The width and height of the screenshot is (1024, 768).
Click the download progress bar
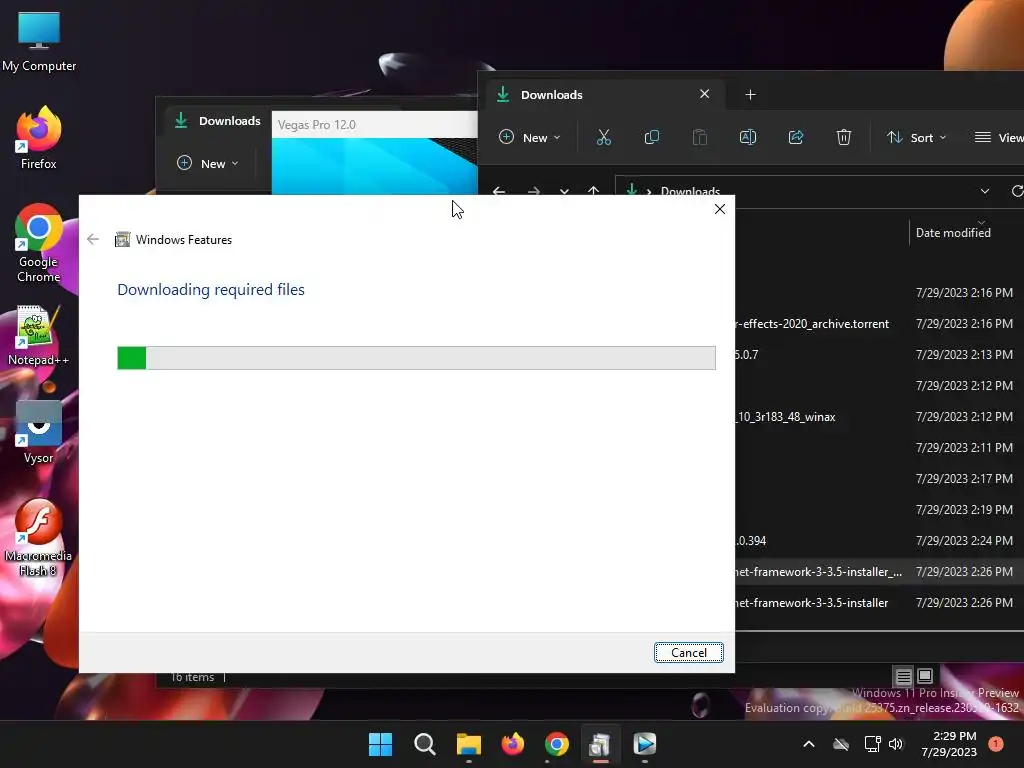[x=416, y=358]
